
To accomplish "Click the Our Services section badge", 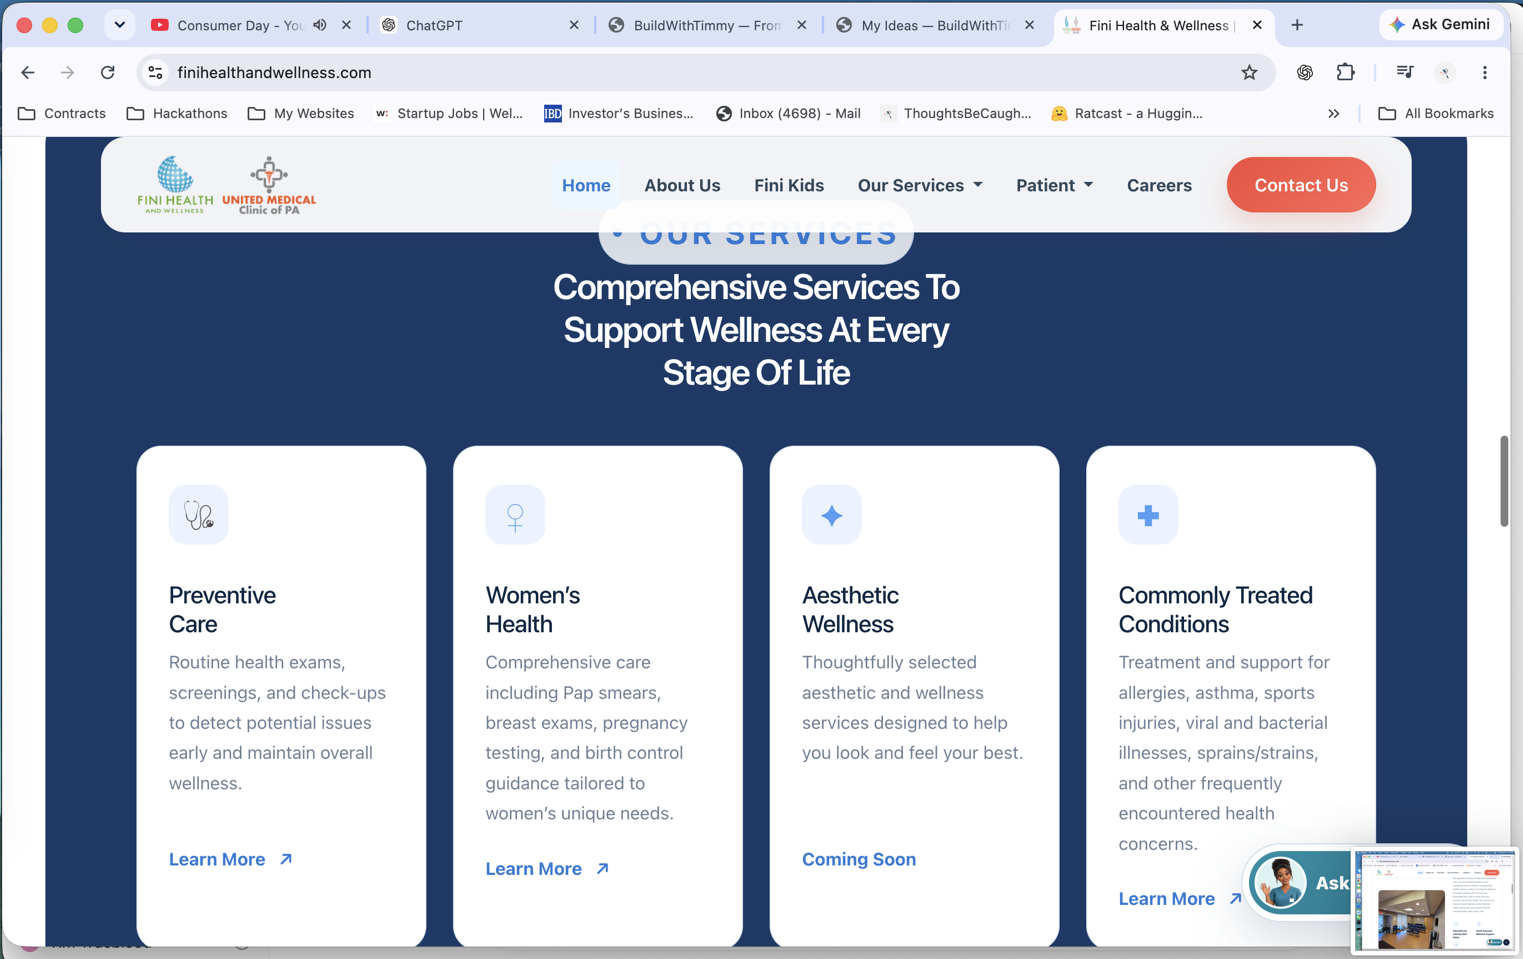I will click(756, 234).
